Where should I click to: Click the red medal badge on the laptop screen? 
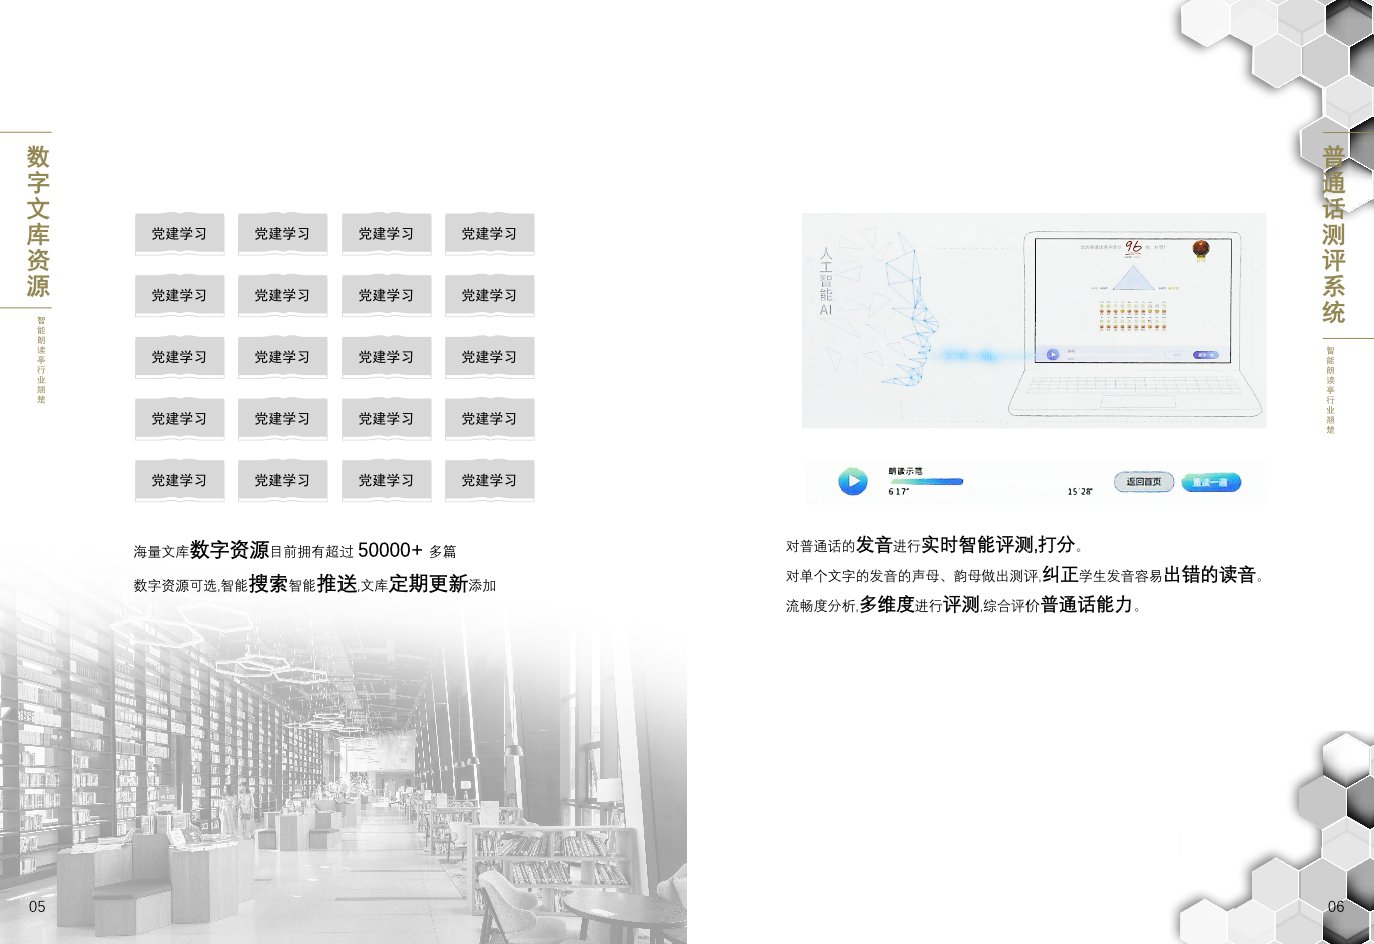tap(1201, 249)
